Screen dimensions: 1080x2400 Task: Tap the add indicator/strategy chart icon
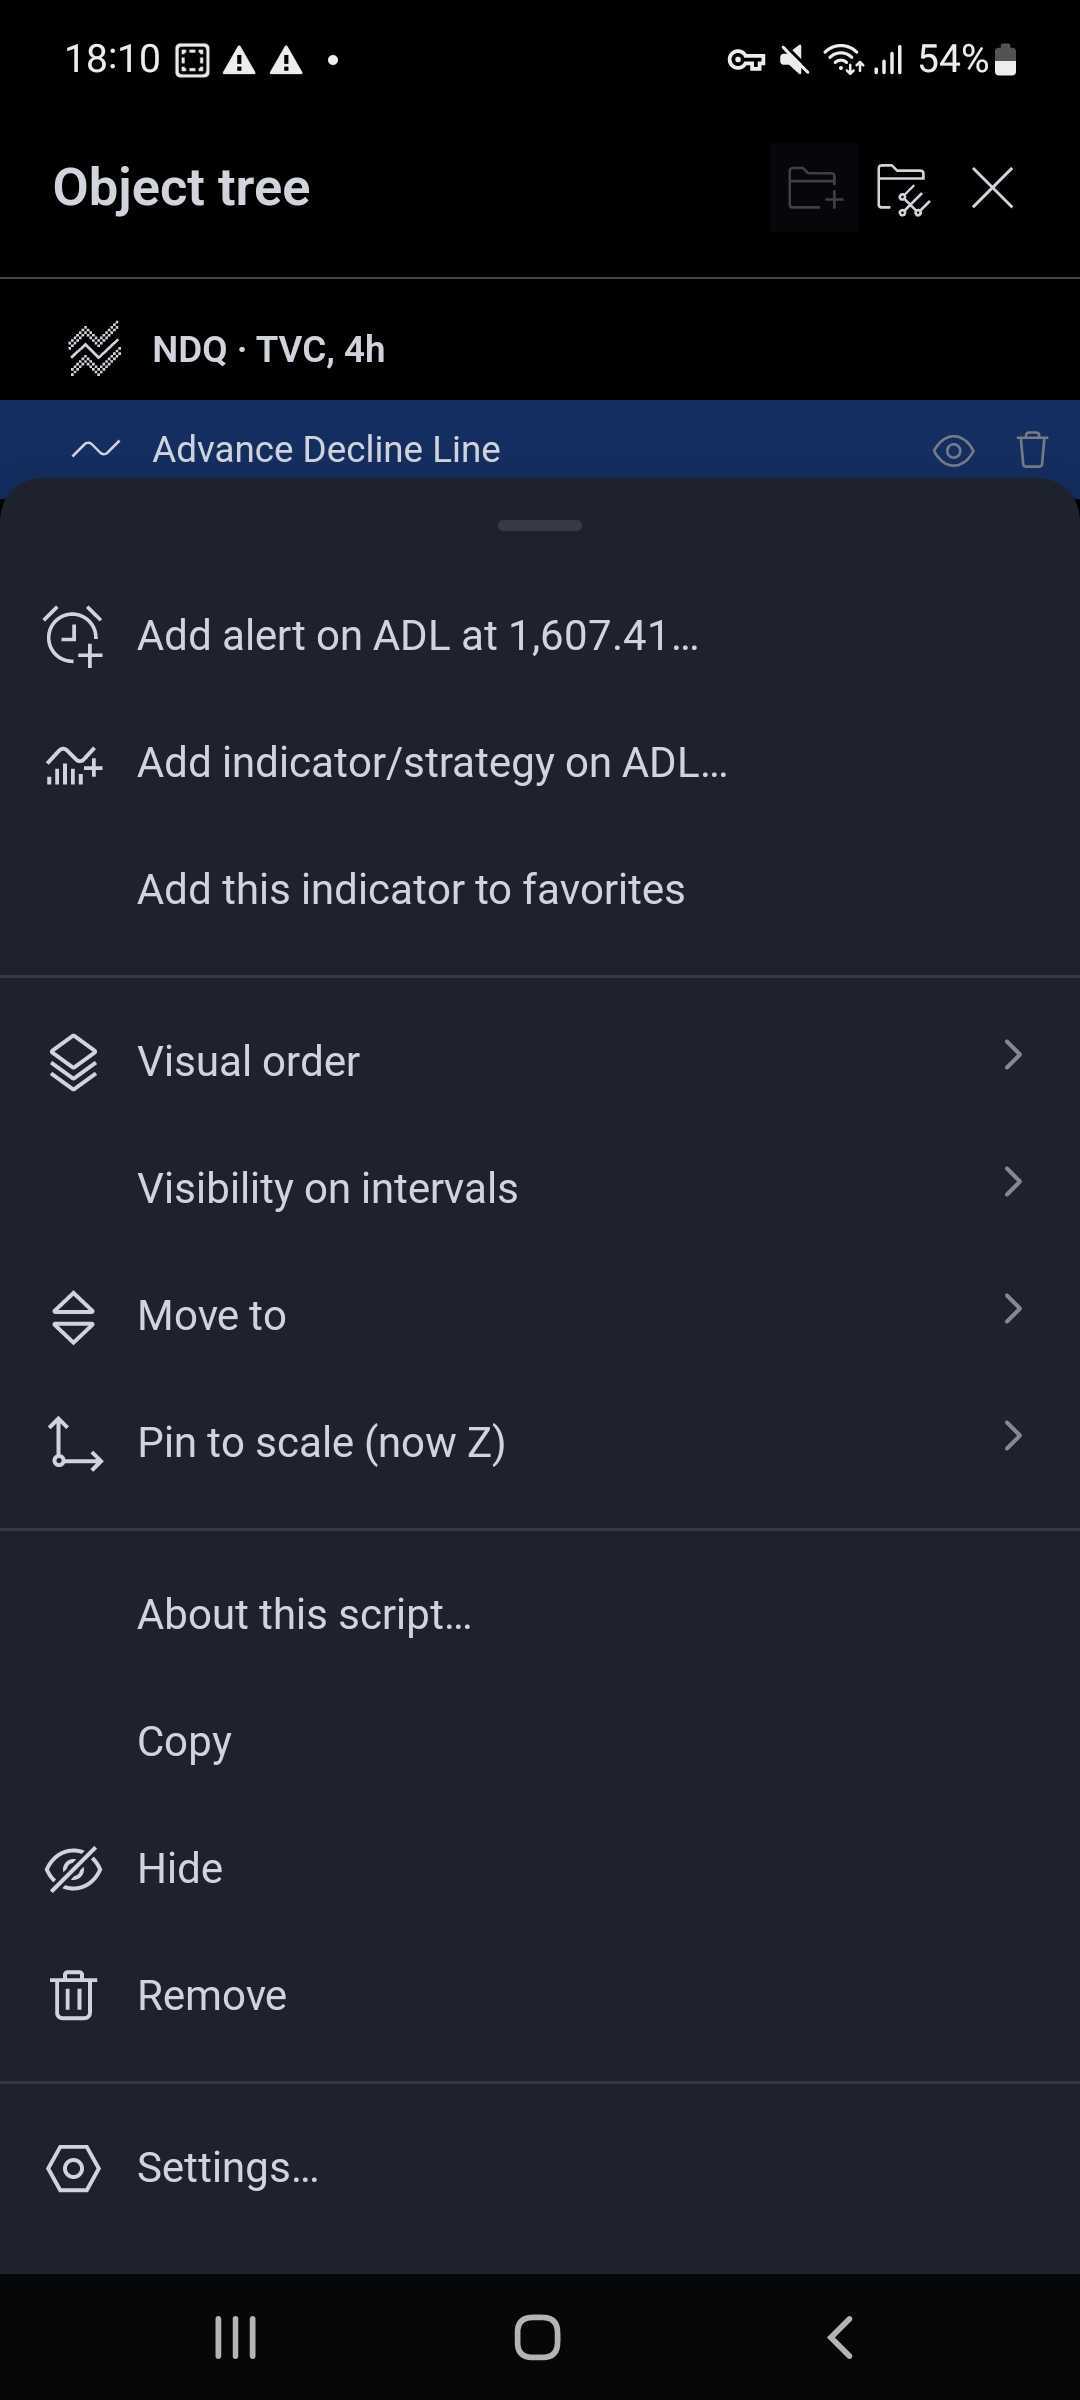click(x=73, y=764)
